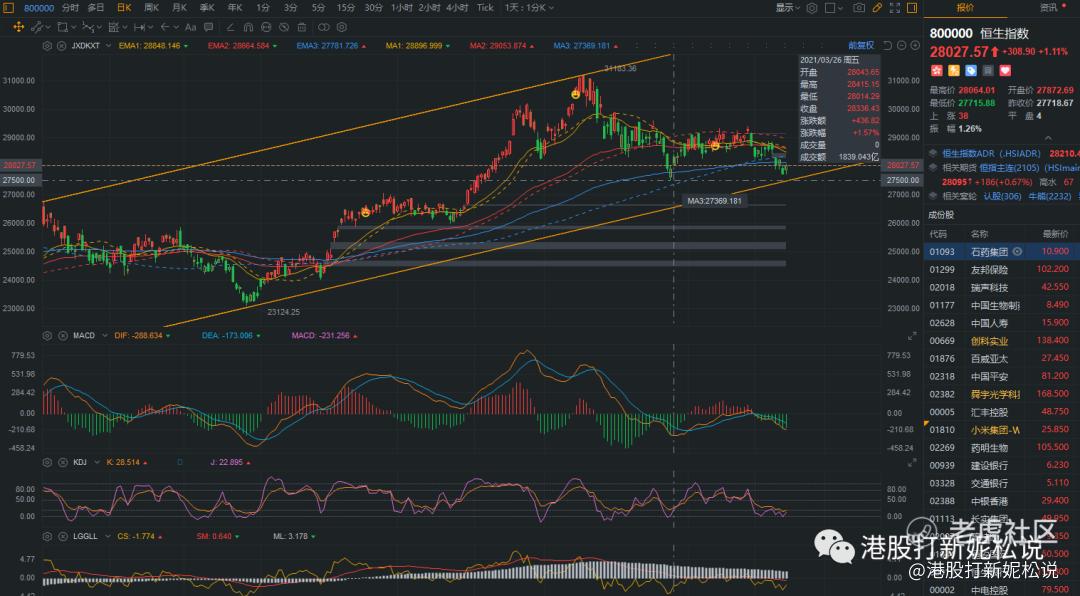Expand the LGGLL indicator dropdown
Image resolution: width=1080 pixels, height=596 pixels.
106,535
